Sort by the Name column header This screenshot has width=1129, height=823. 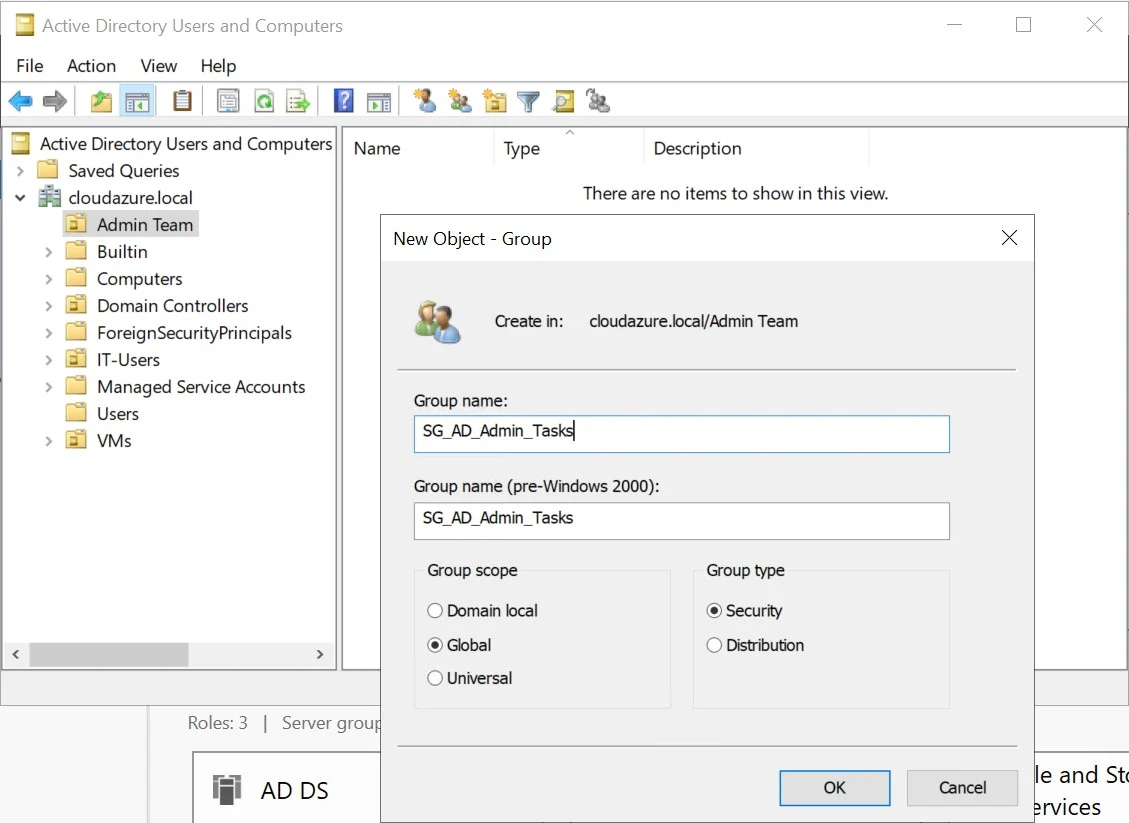point(418,148)
